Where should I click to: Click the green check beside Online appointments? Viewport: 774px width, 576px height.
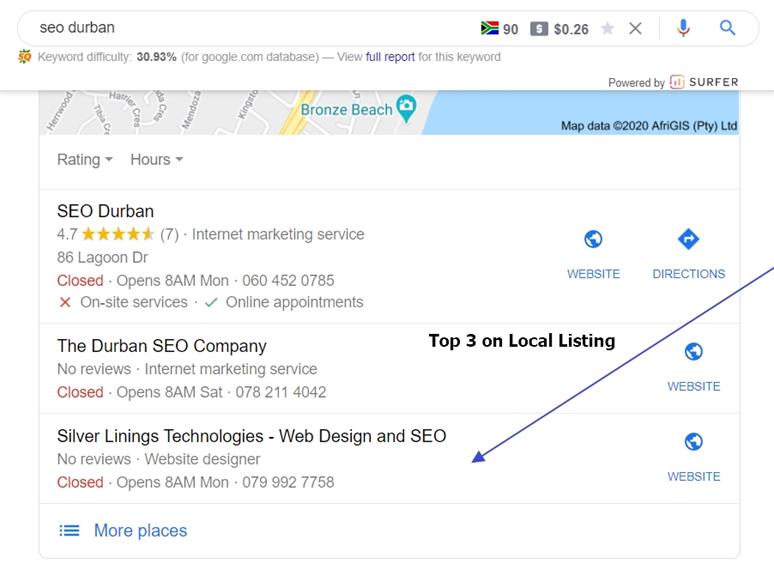coord(211,302)
